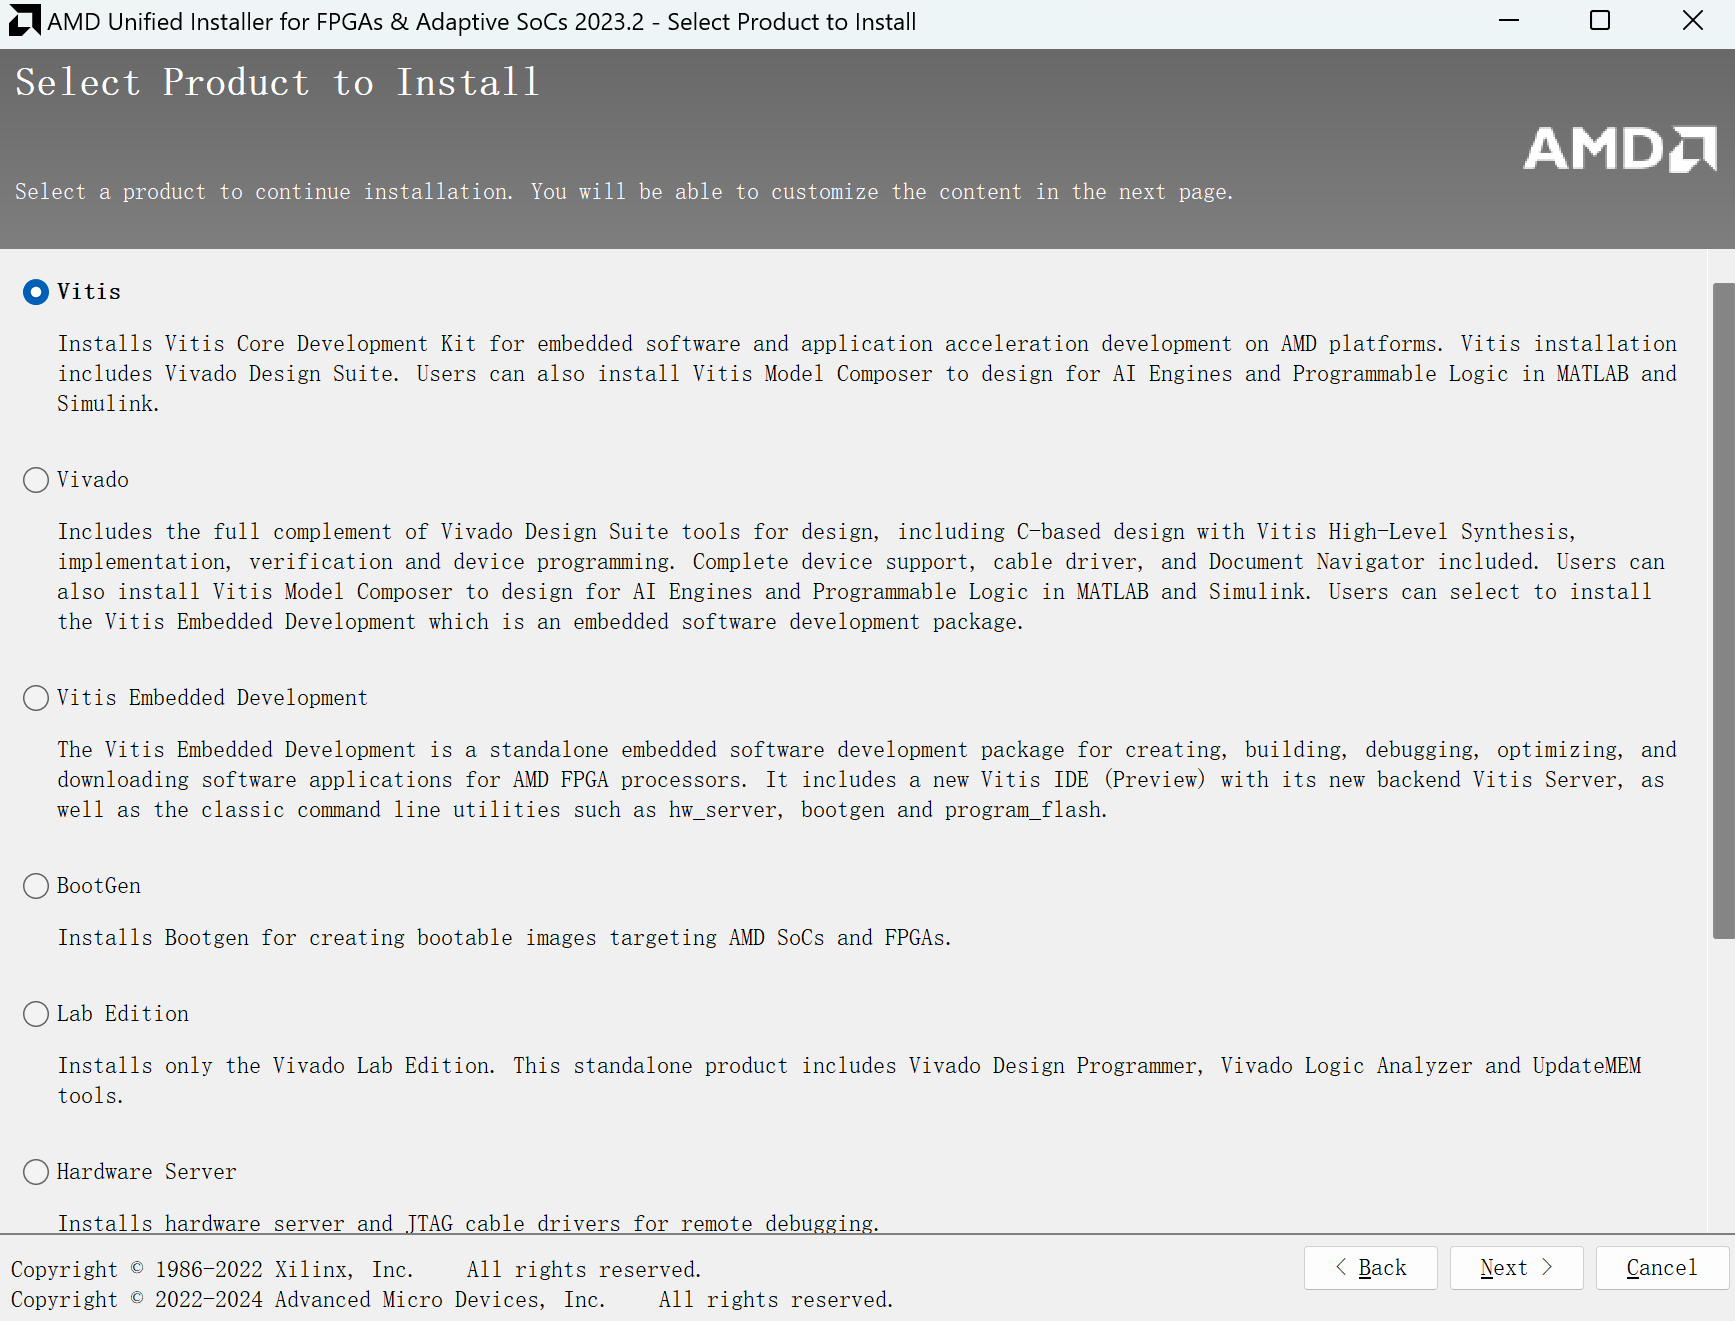Click the Vivado label text

point(93,480)
